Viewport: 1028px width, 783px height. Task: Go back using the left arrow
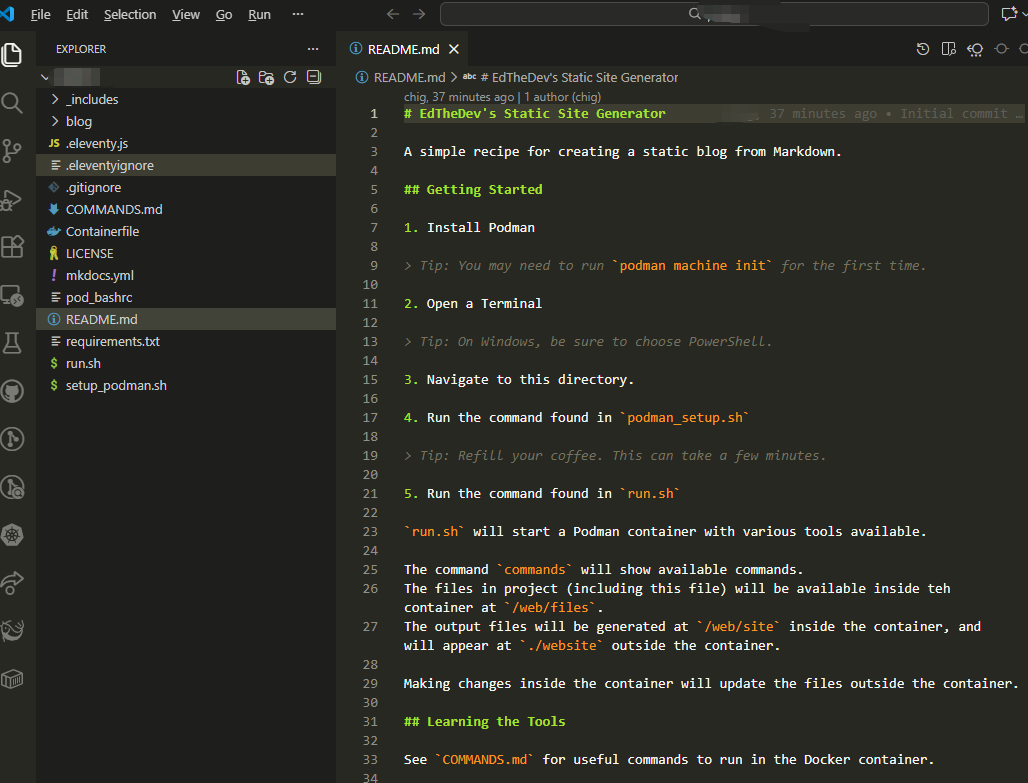click(393, 14)
